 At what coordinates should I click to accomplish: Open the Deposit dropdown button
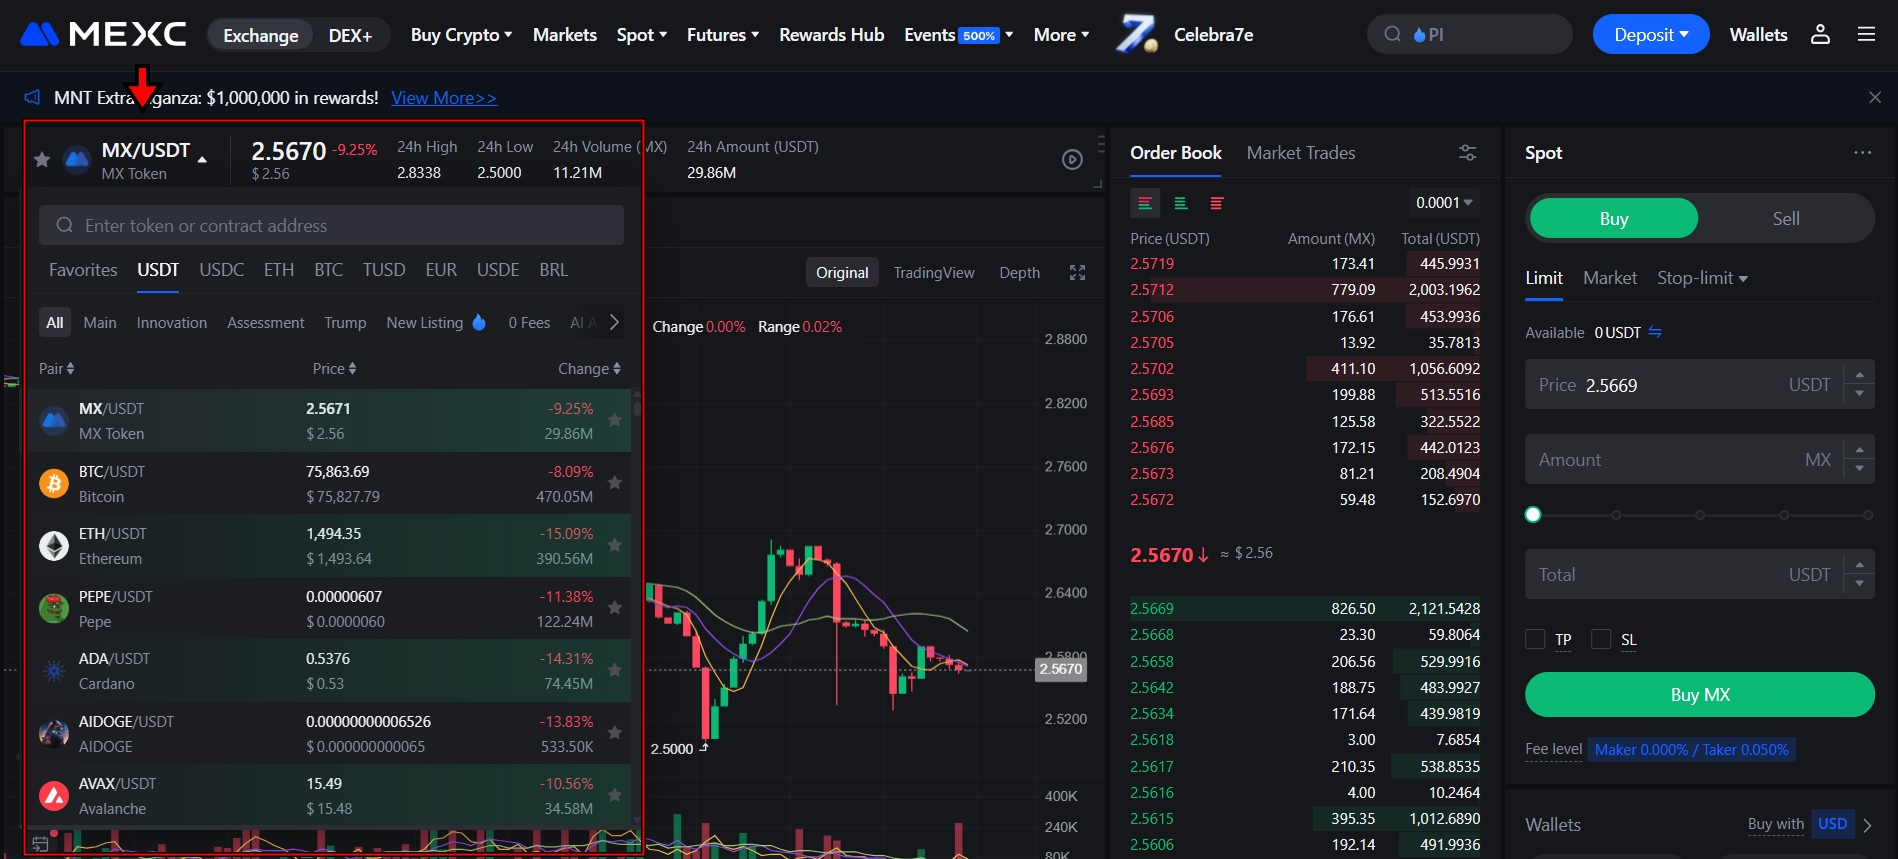click(x=1651, y=35)
